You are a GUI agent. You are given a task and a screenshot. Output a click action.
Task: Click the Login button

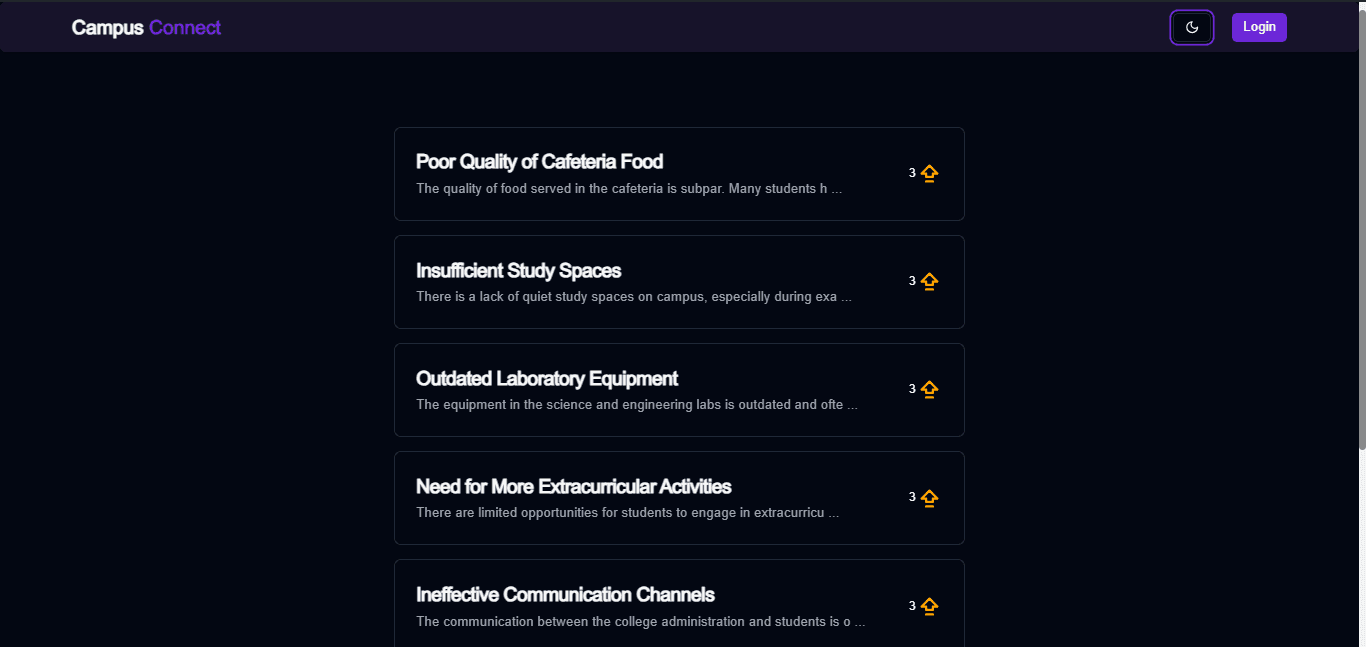pos(1259,27)
